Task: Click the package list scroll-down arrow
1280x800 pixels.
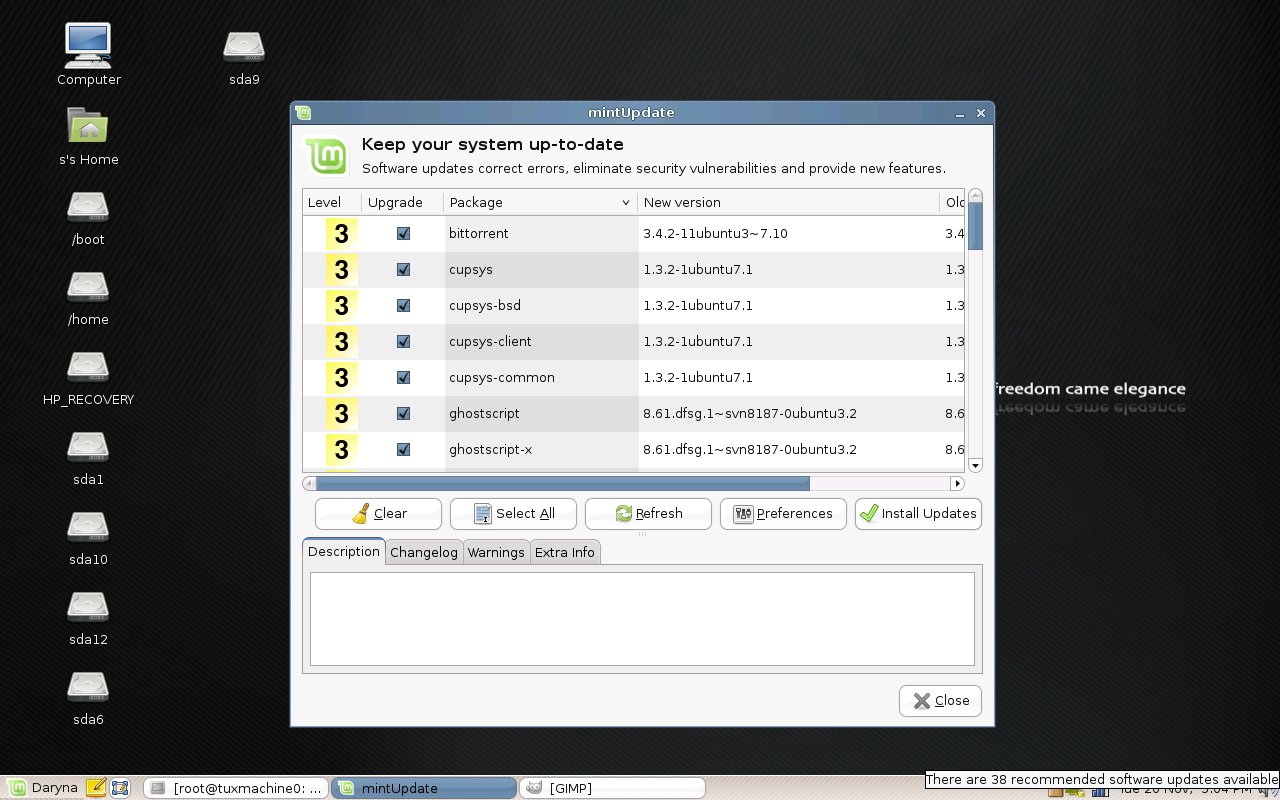Action: 976,465
